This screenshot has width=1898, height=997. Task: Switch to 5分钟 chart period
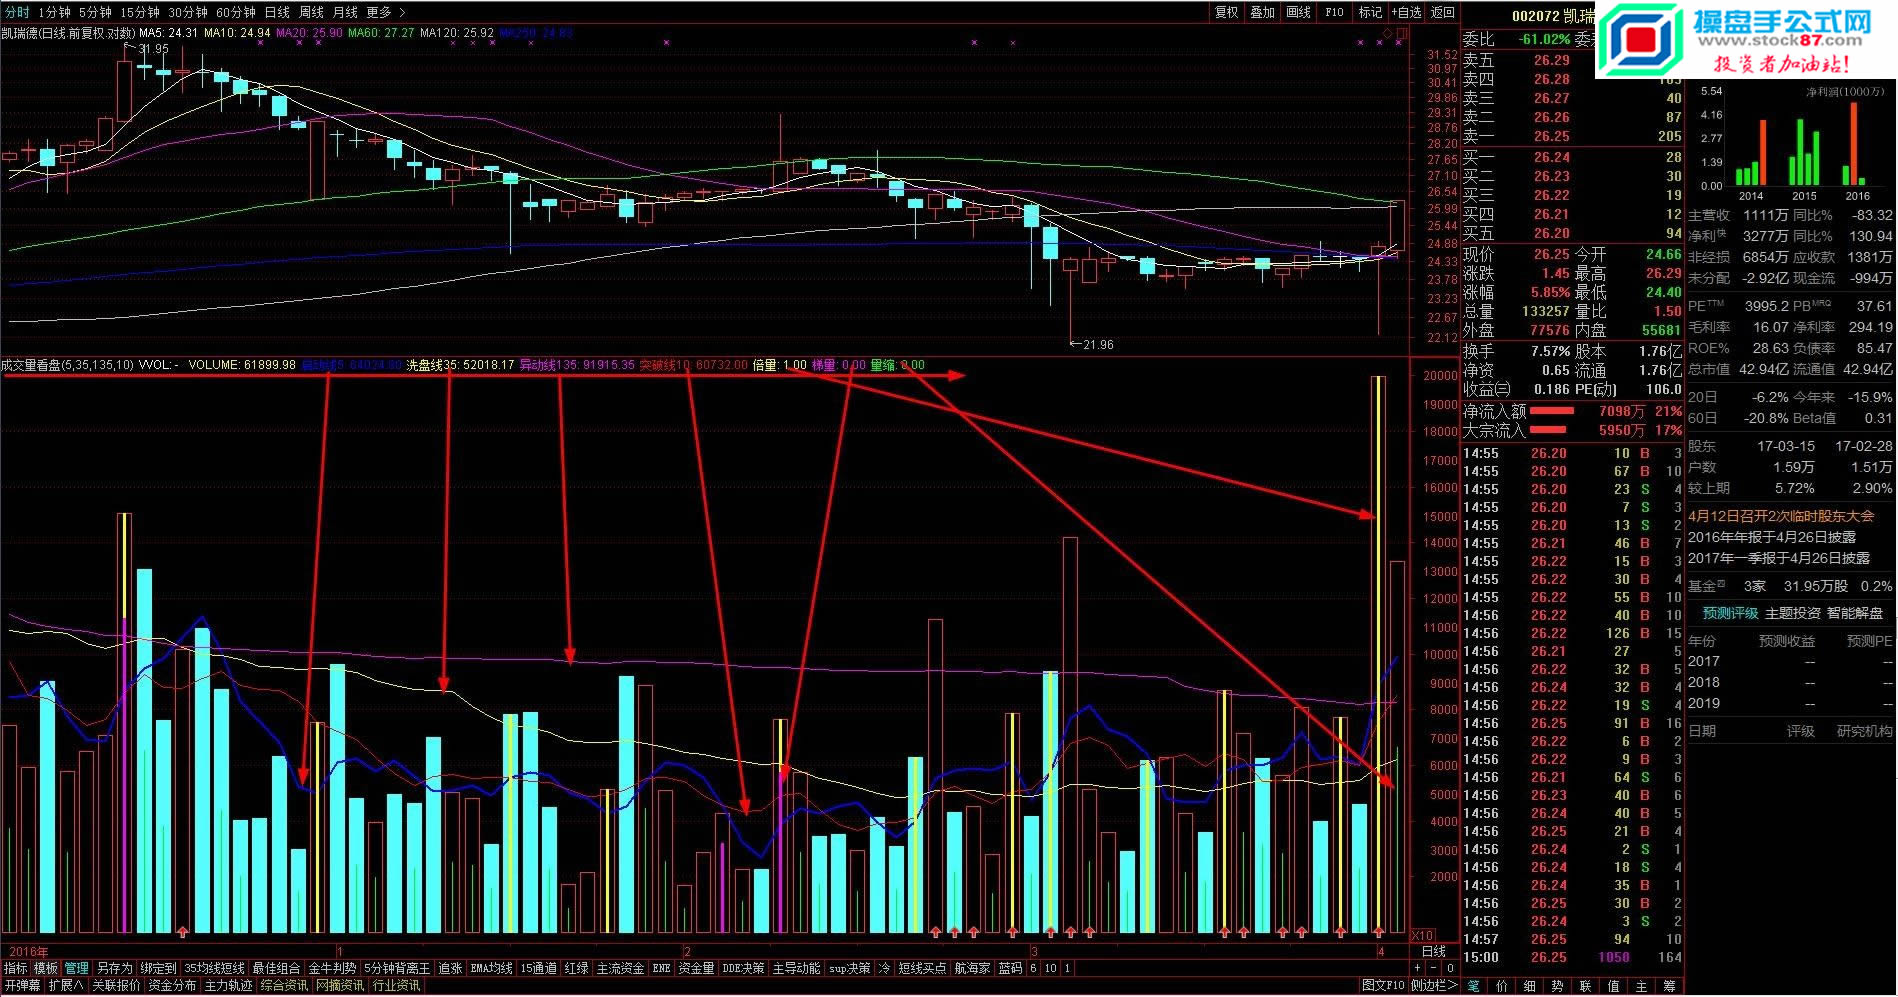[96, 12]
